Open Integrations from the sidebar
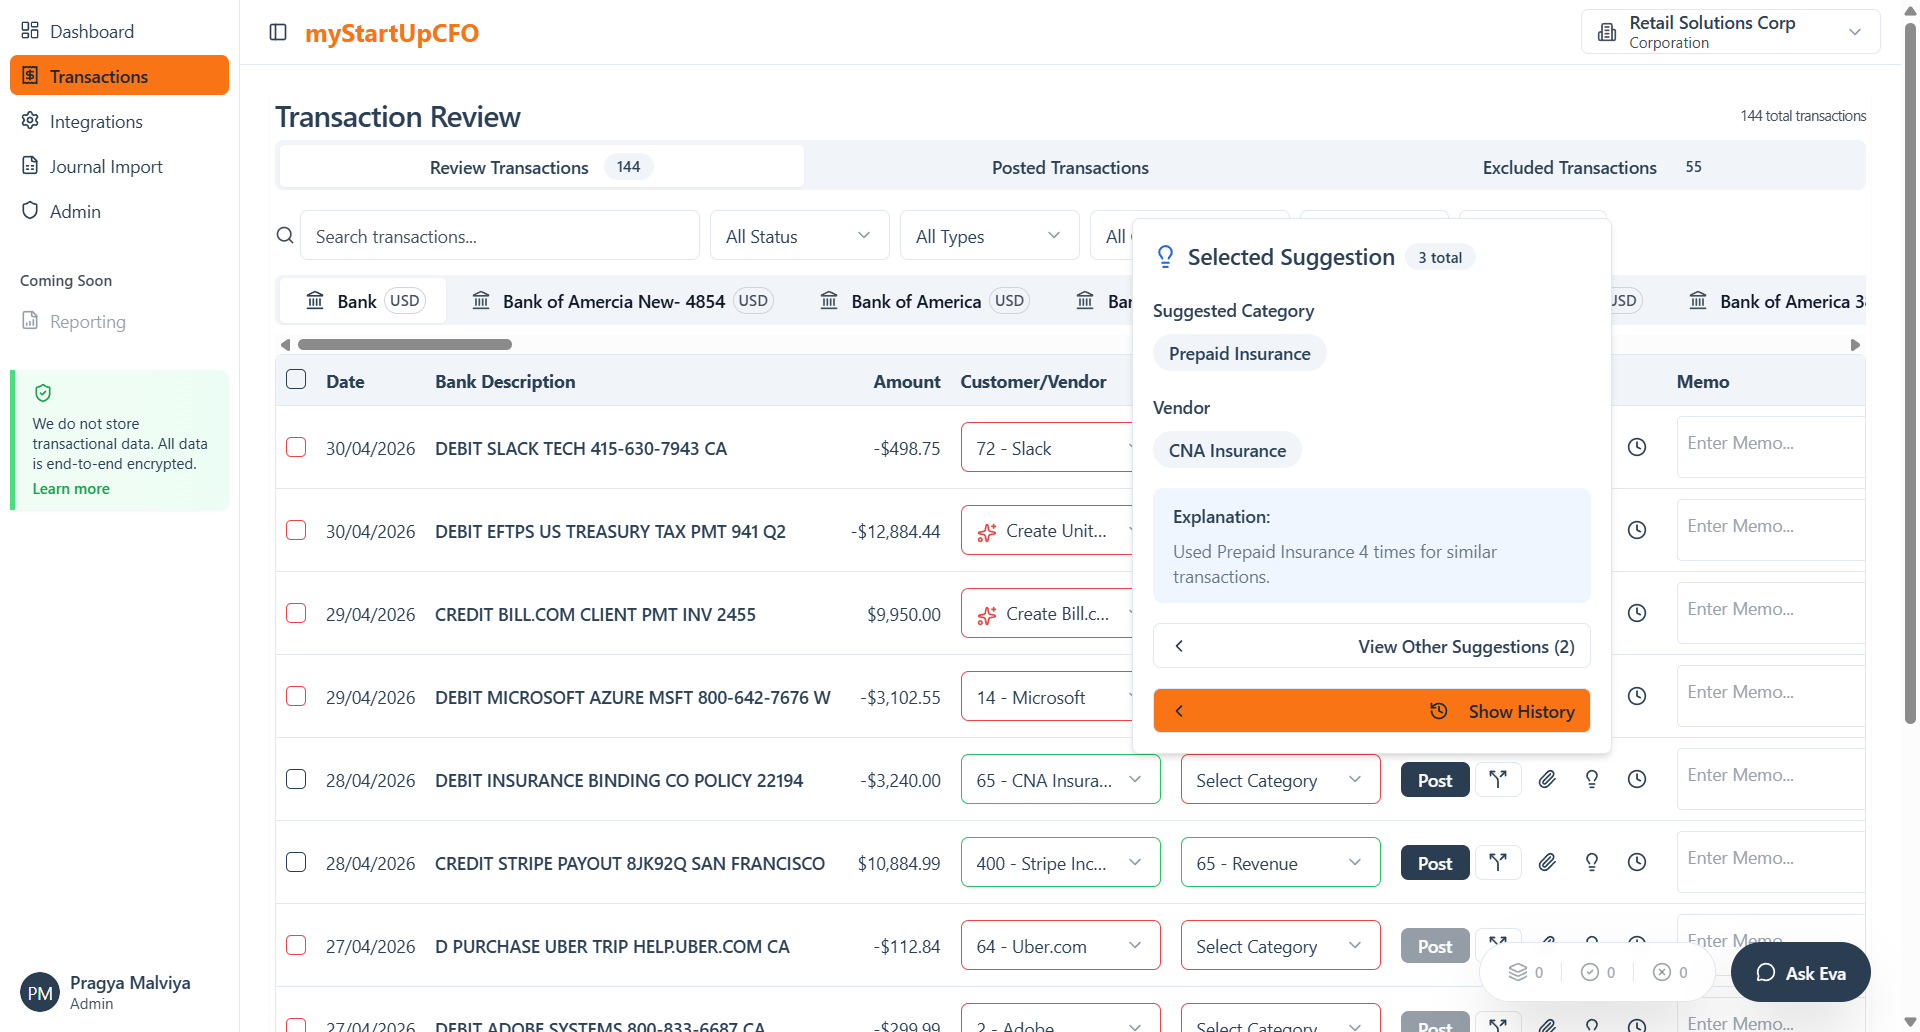Screen dimensions: 1920x1032 tap(96, 122)
